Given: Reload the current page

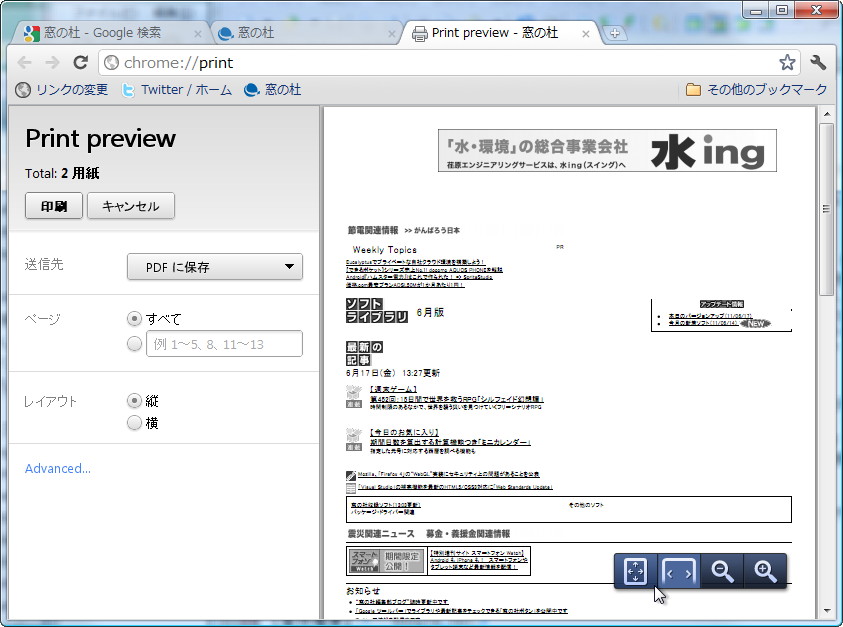Looking at the screenshot, I should click(81, 63).
